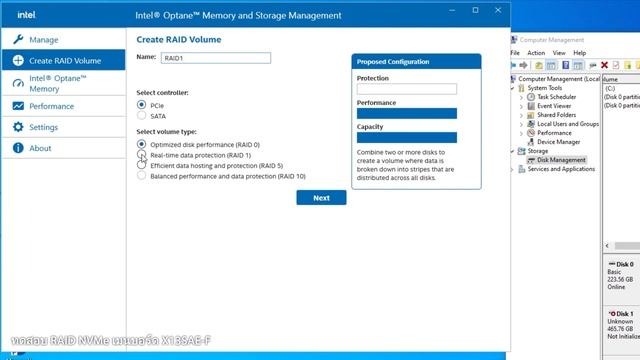
Task: Click the Intel logo in title bar
Action: point(26,15)
